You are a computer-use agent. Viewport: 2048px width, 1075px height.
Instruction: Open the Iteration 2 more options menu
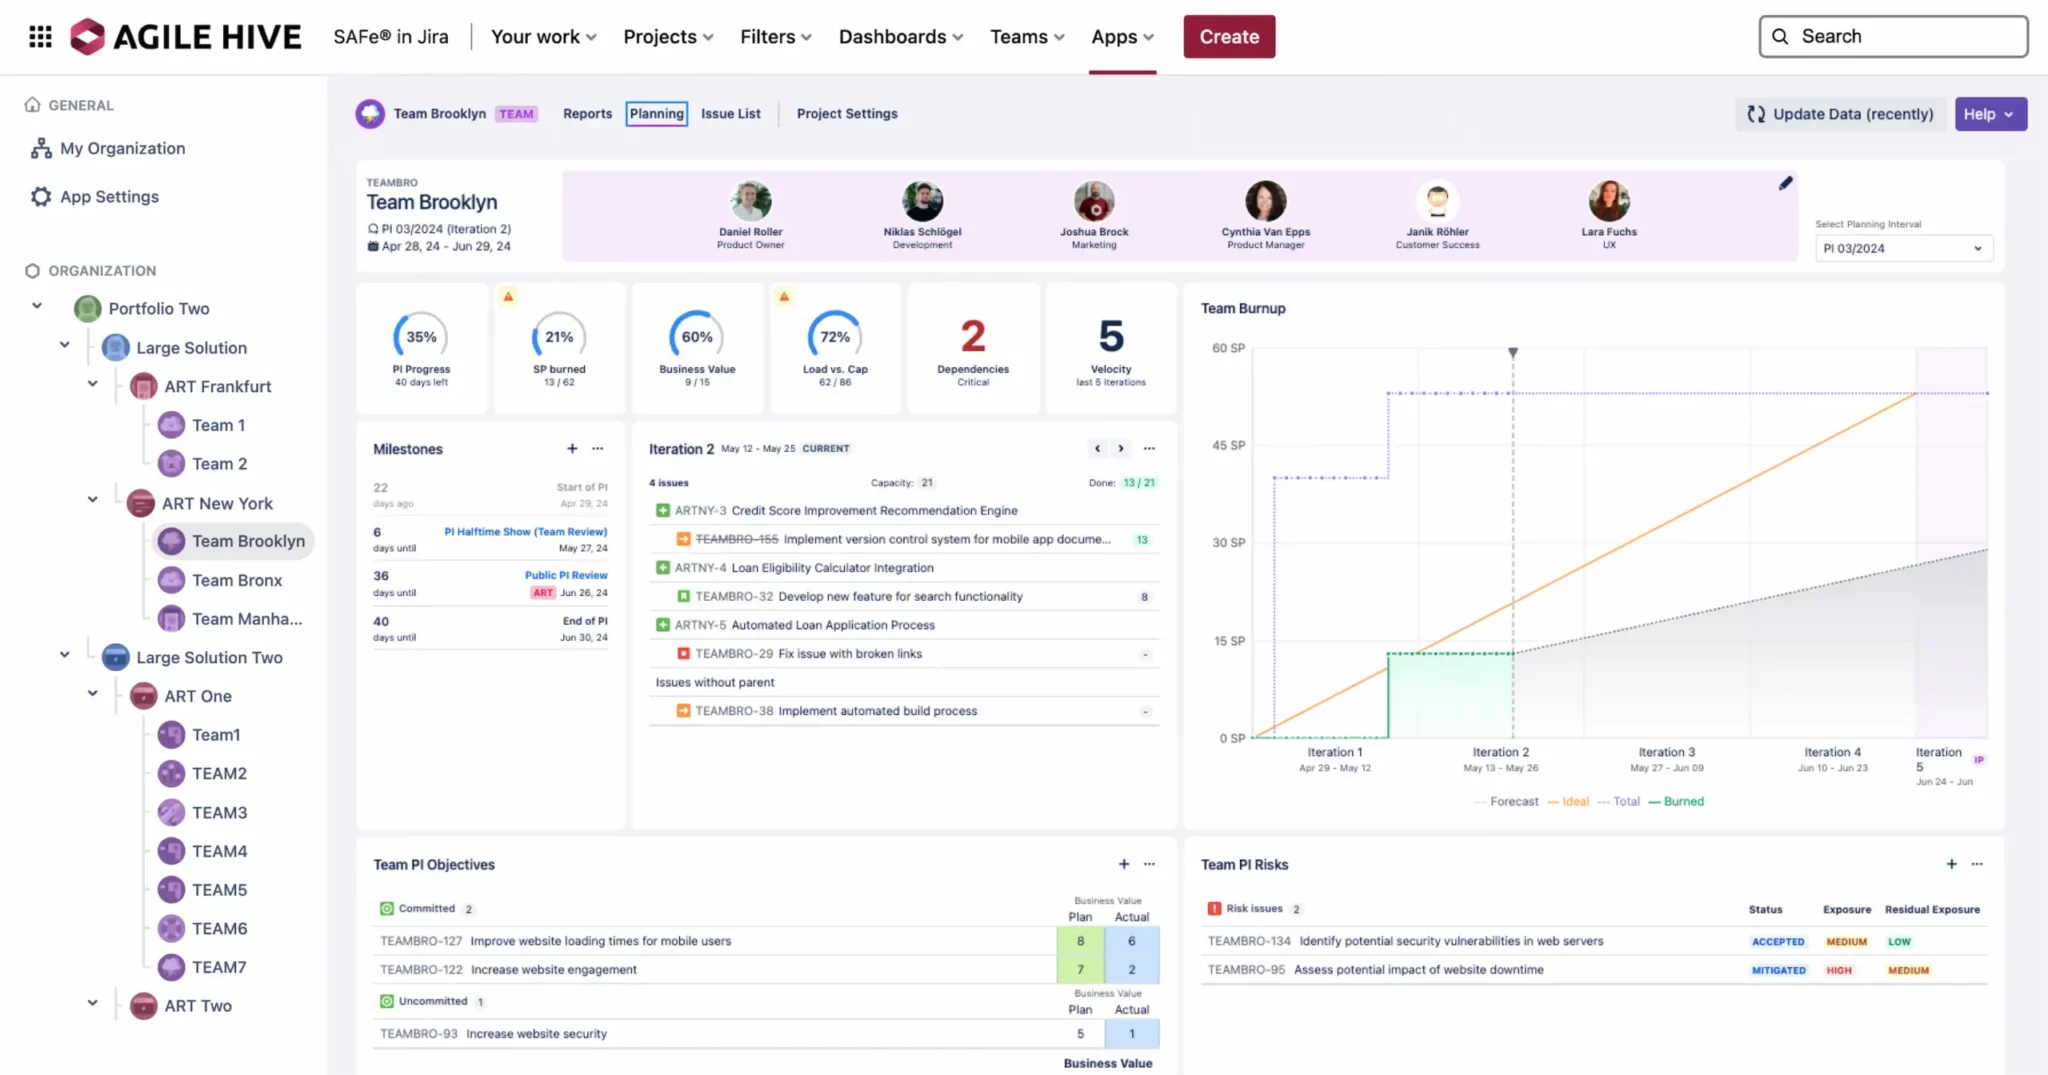[1149, 449]
